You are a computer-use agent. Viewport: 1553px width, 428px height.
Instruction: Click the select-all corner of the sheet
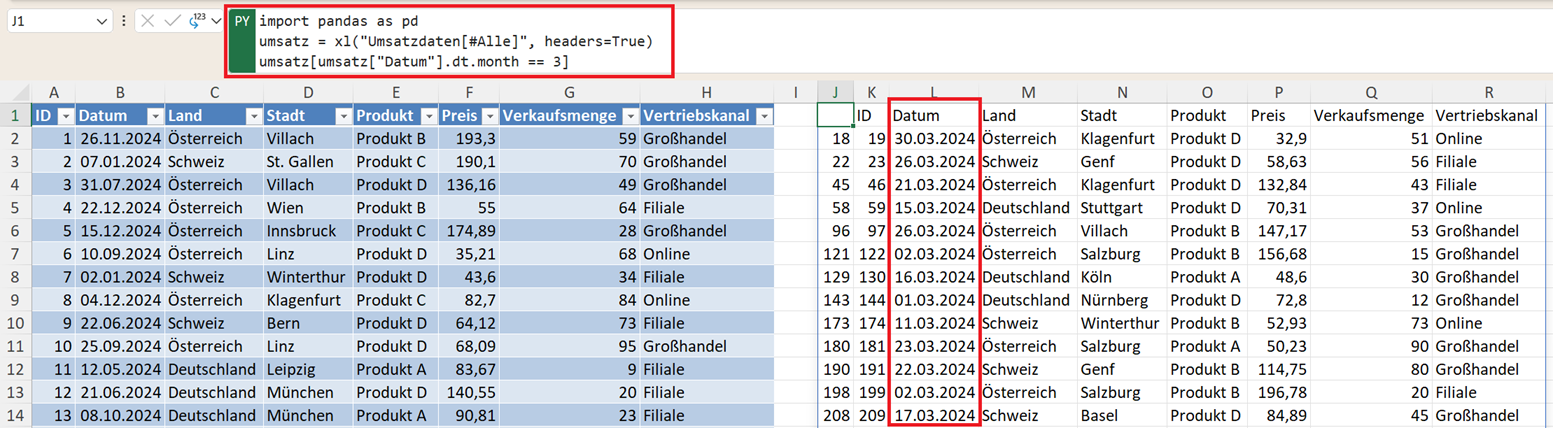point(16,92)
